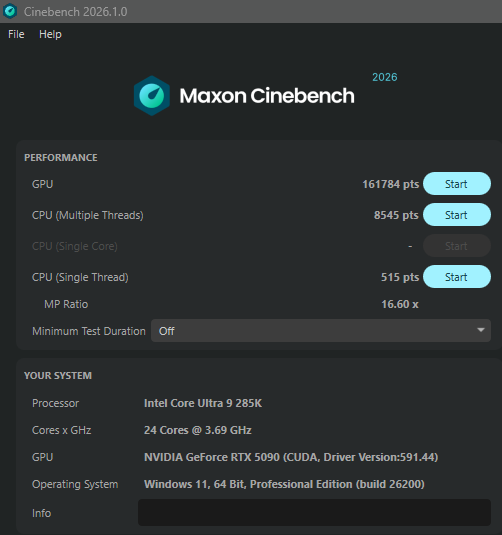Click the Windows 11 operating system value

point(284,484)
